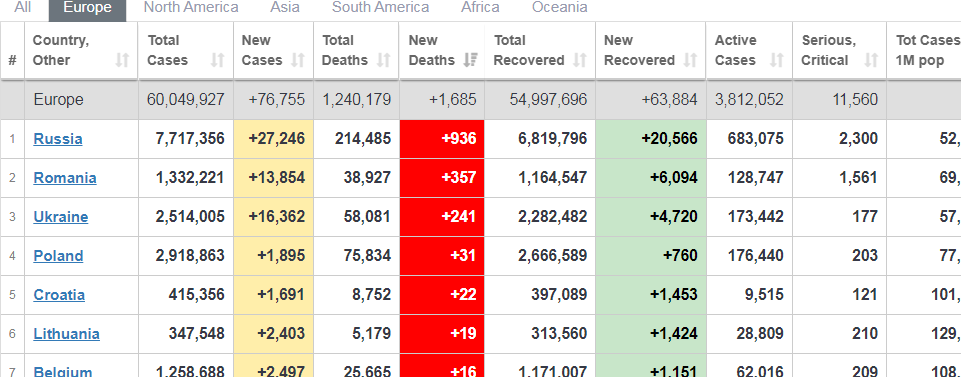Image resolution: width=961 pixels, height=377 pixels.
Task: Sort table by Total Deaths arrows
Action: click(x=384, y=60)
